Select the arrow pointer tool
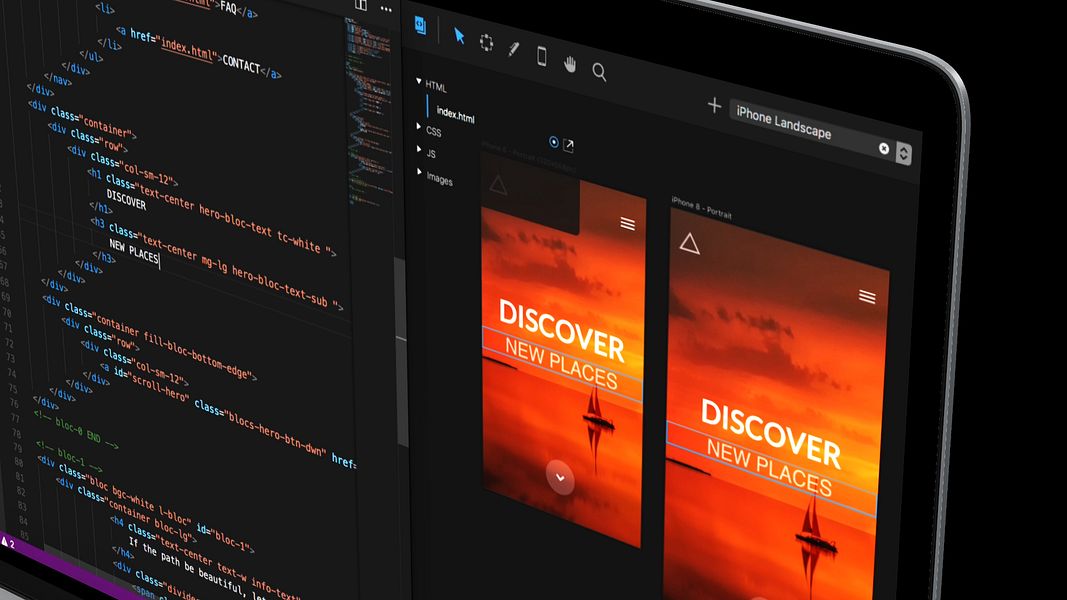 click(x=459, y=36)
